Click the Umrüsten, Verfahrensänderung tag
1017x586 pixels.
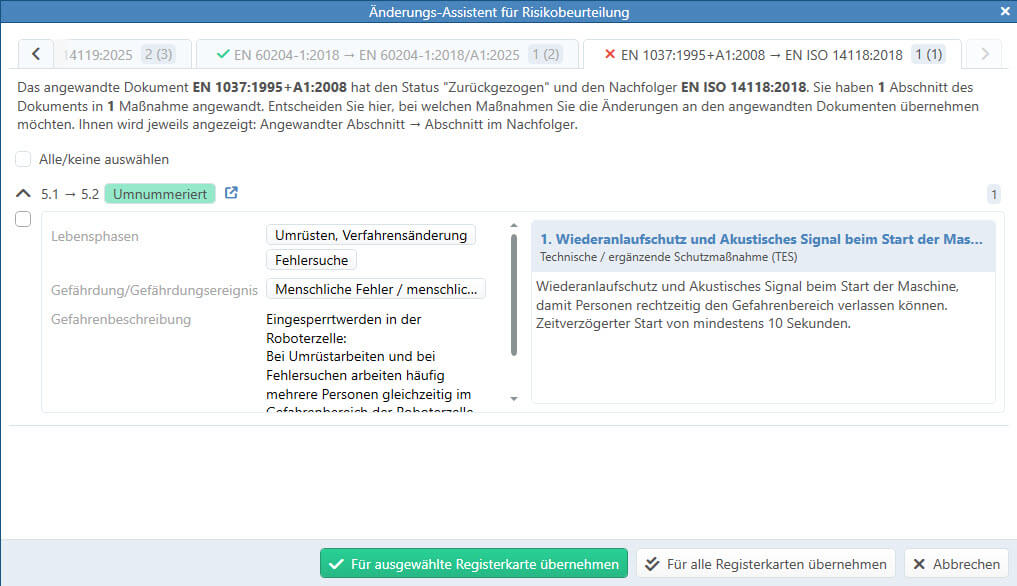(371, 235)
